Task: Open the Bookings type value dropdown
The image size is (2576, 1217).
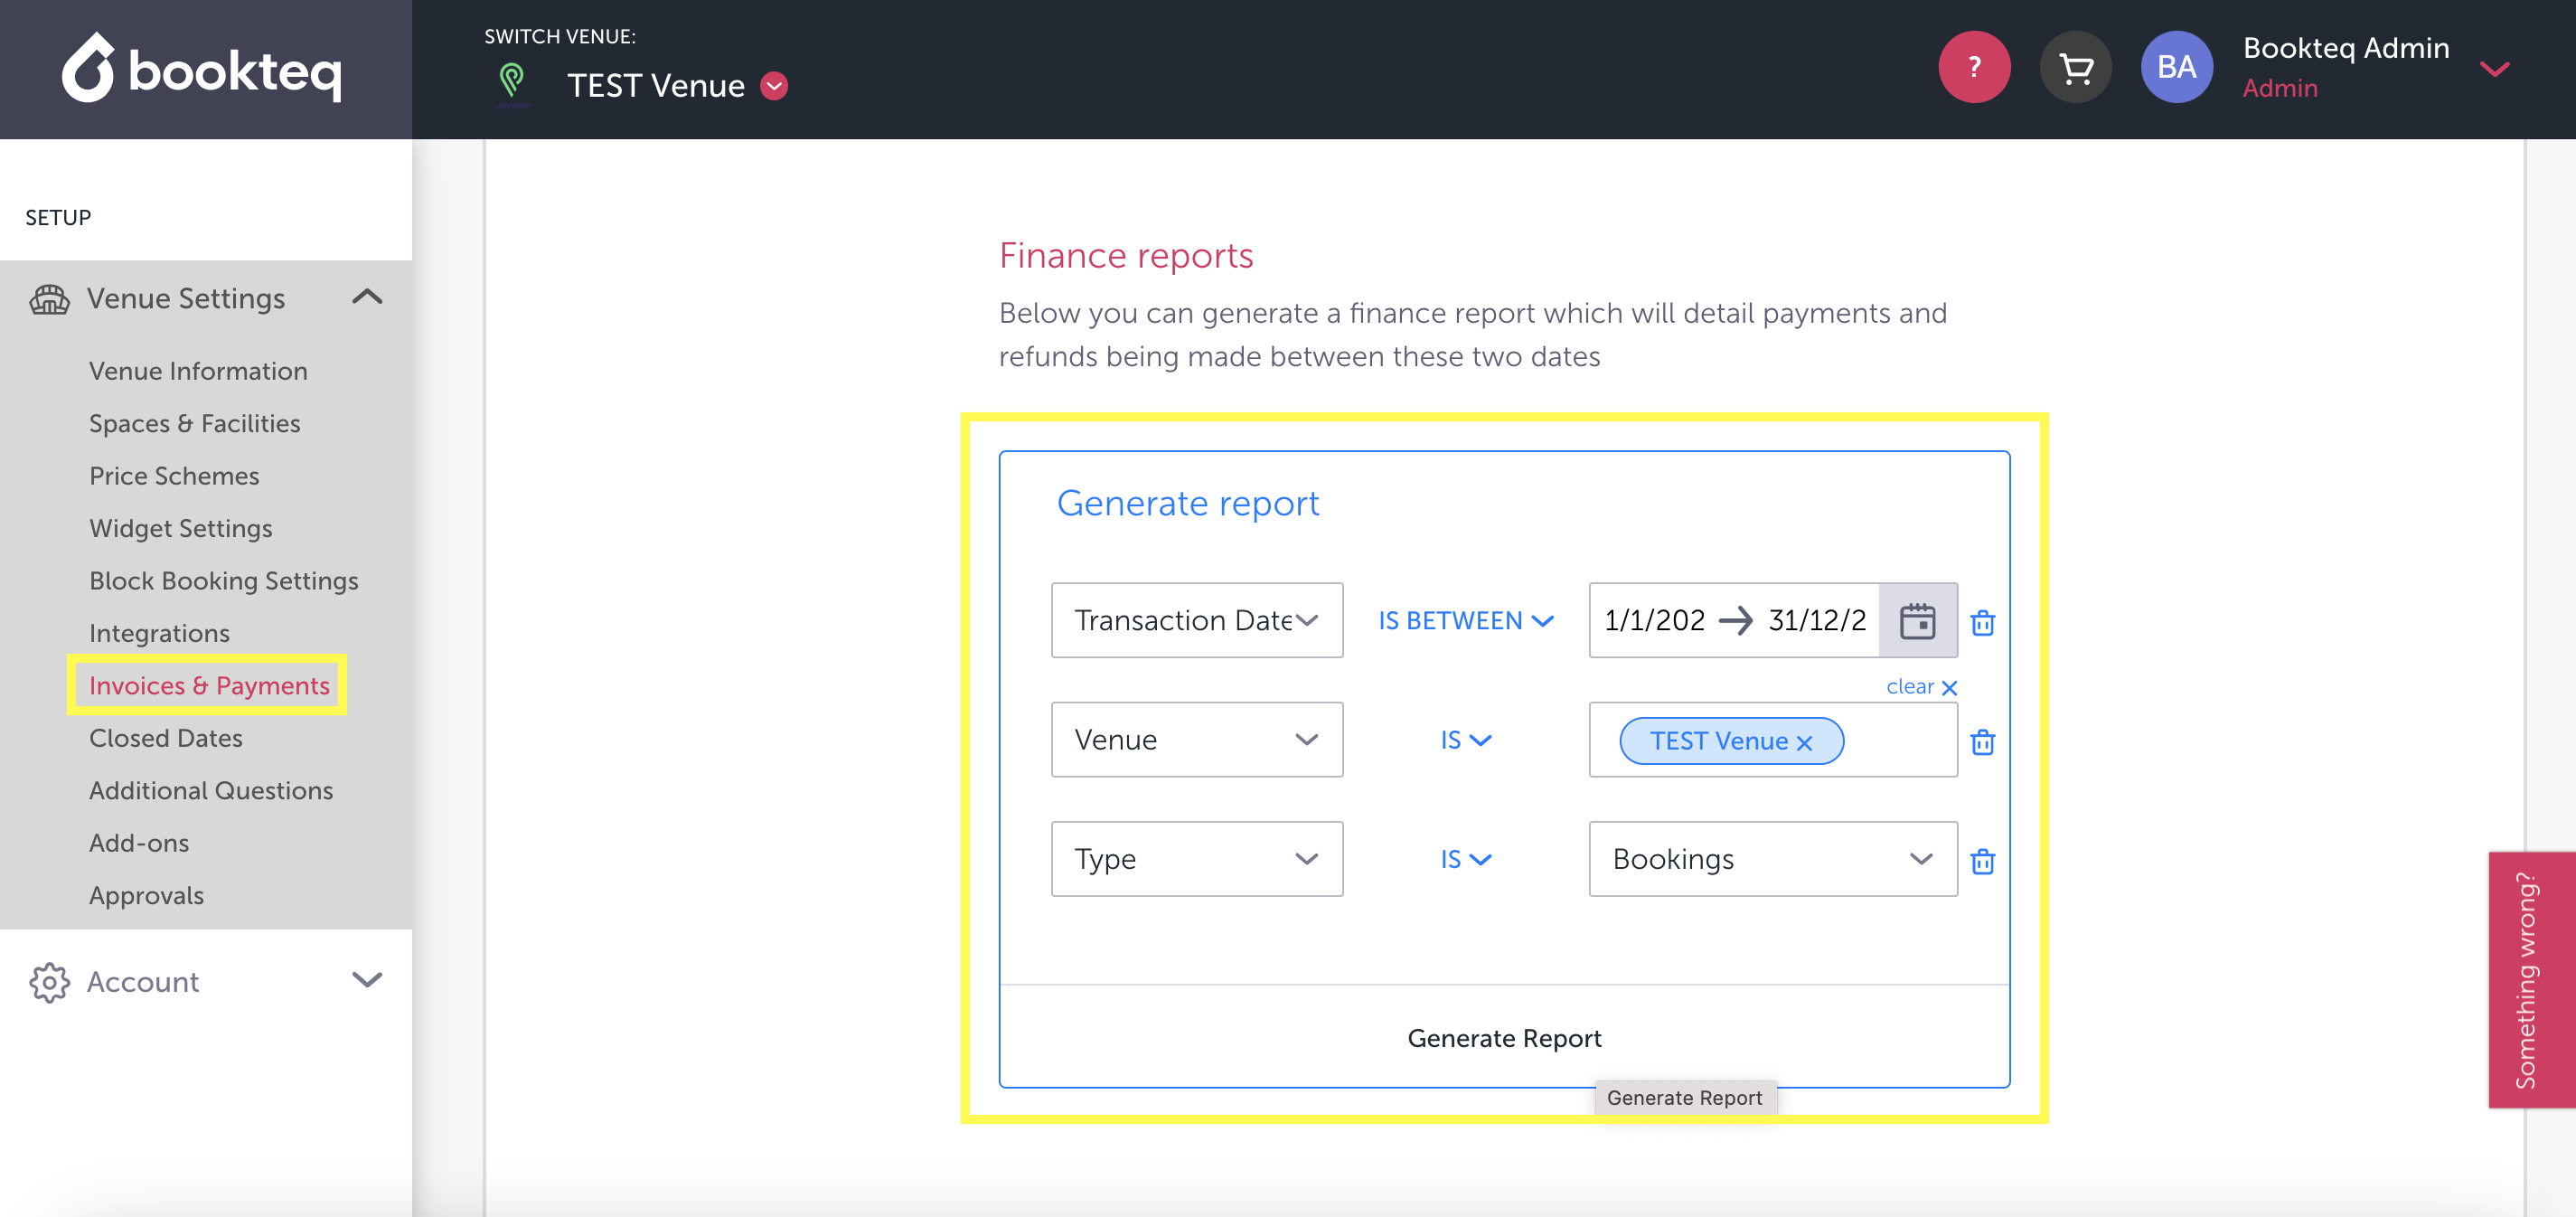Action: tap(1772, 859)
